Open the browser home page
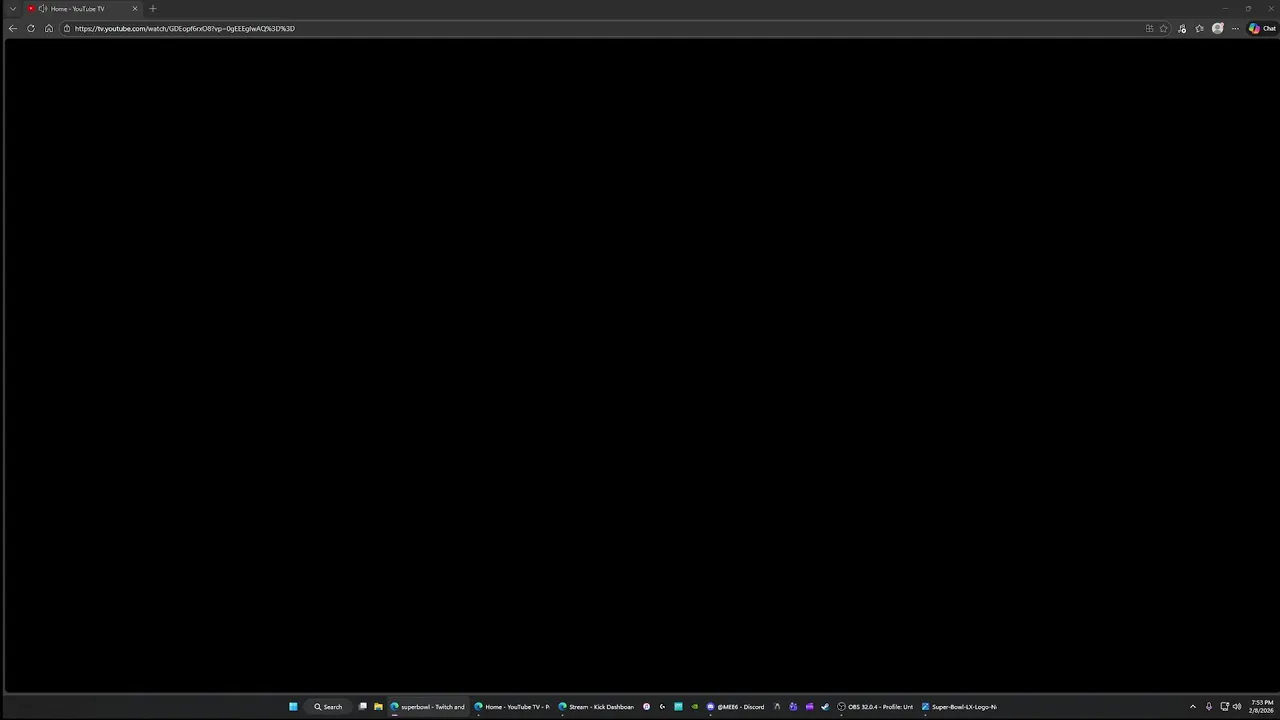Image resolution: width=1280 pixels, height=720 pixels. coord(49,28)
